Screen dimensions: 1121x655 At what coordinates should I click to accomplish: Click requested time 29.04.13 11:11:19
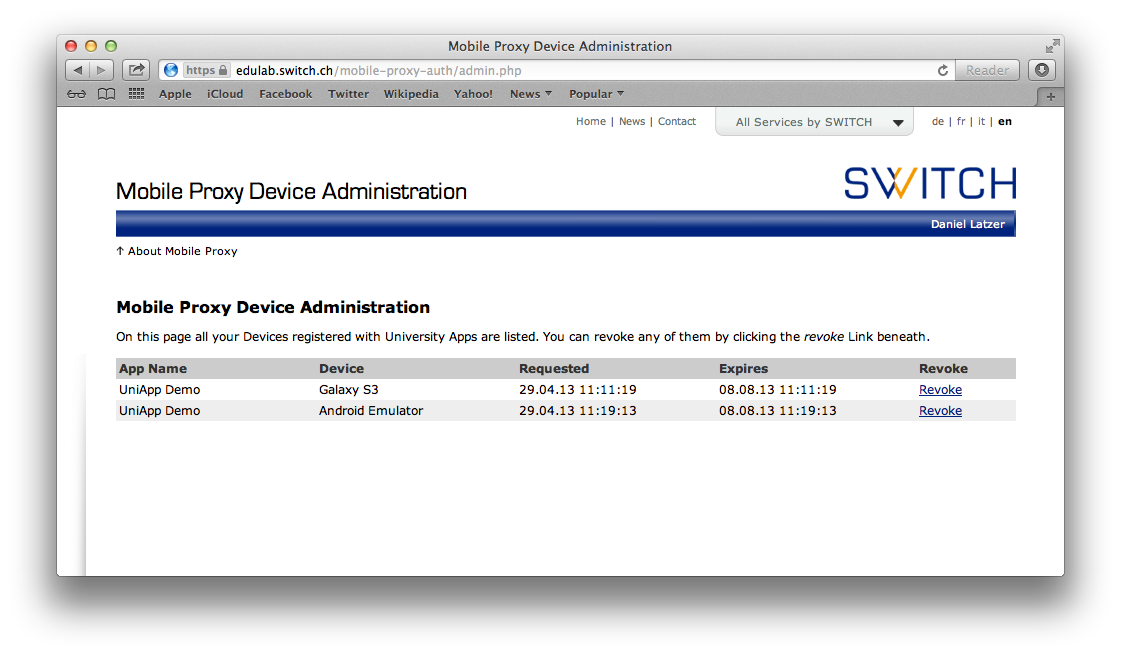pyautogui.click(x=578, y=390)
